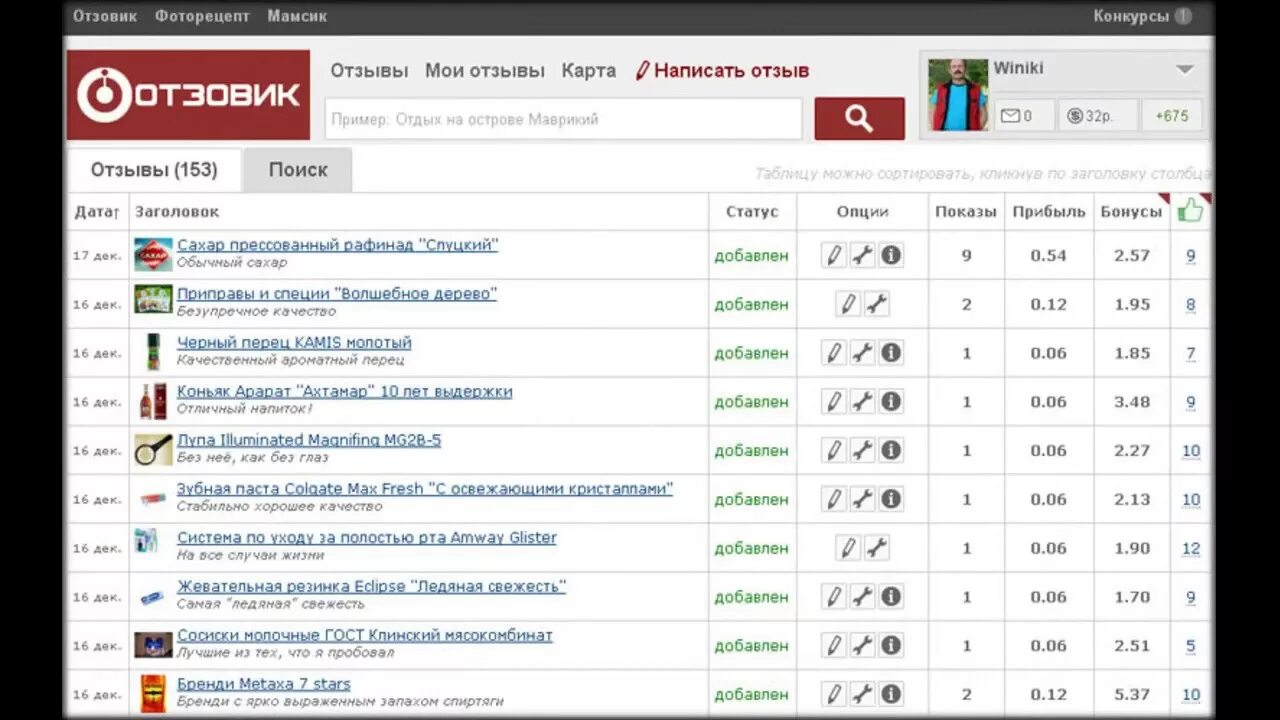Open the Карта menu item
The height and width of the screenshot is (720, 1280).
pyautogui.click(x=589, y=71)
